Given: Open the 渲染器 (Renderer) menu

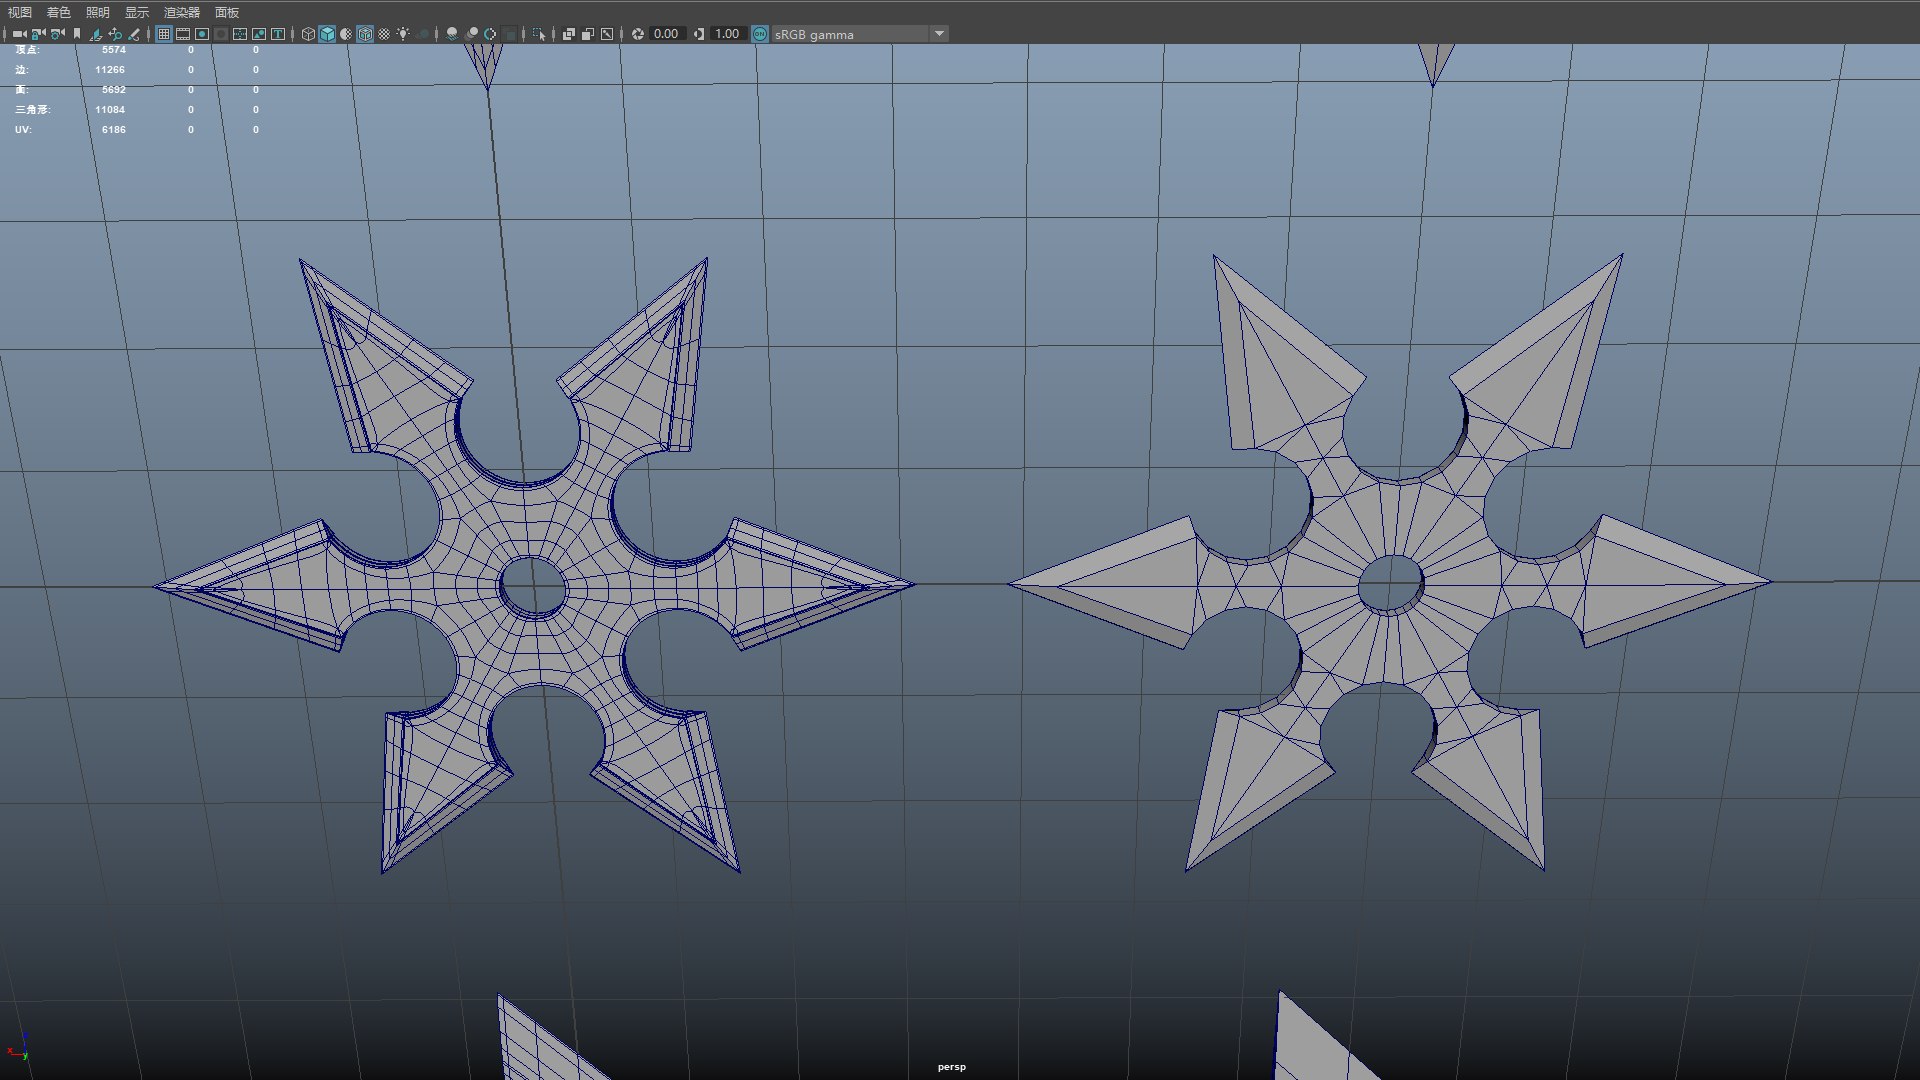Looking at the screenshot, I should point(182,12).
